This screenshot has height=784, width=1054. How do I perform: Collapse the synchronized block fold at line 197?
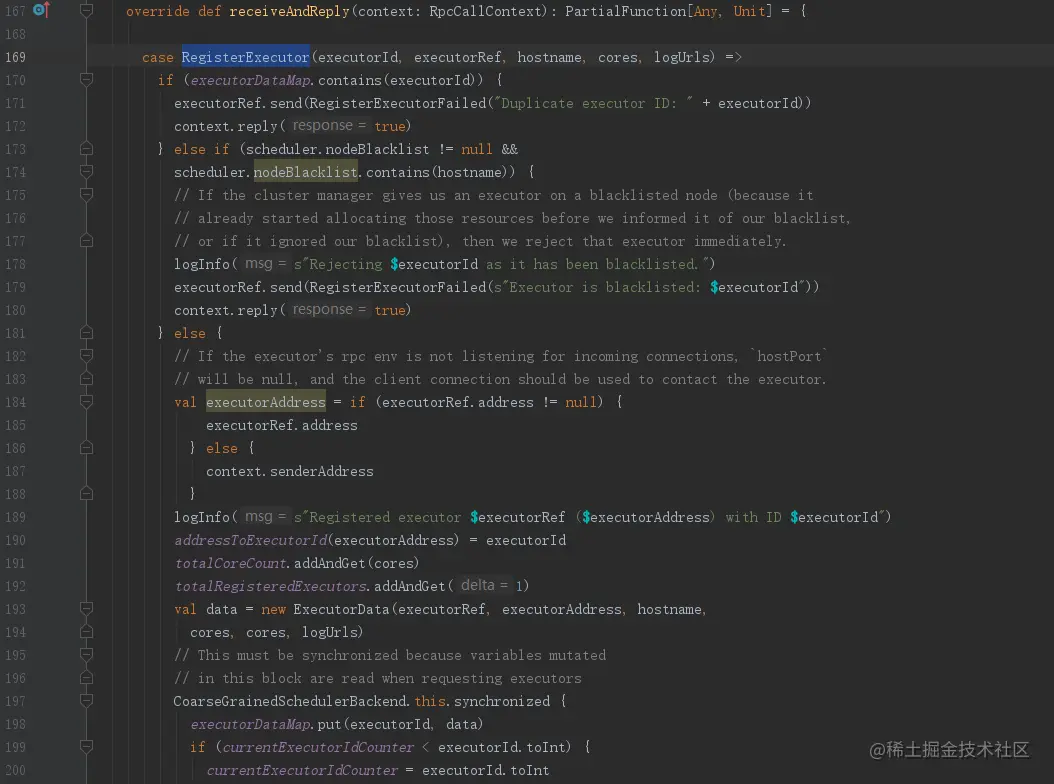(86, 701)
